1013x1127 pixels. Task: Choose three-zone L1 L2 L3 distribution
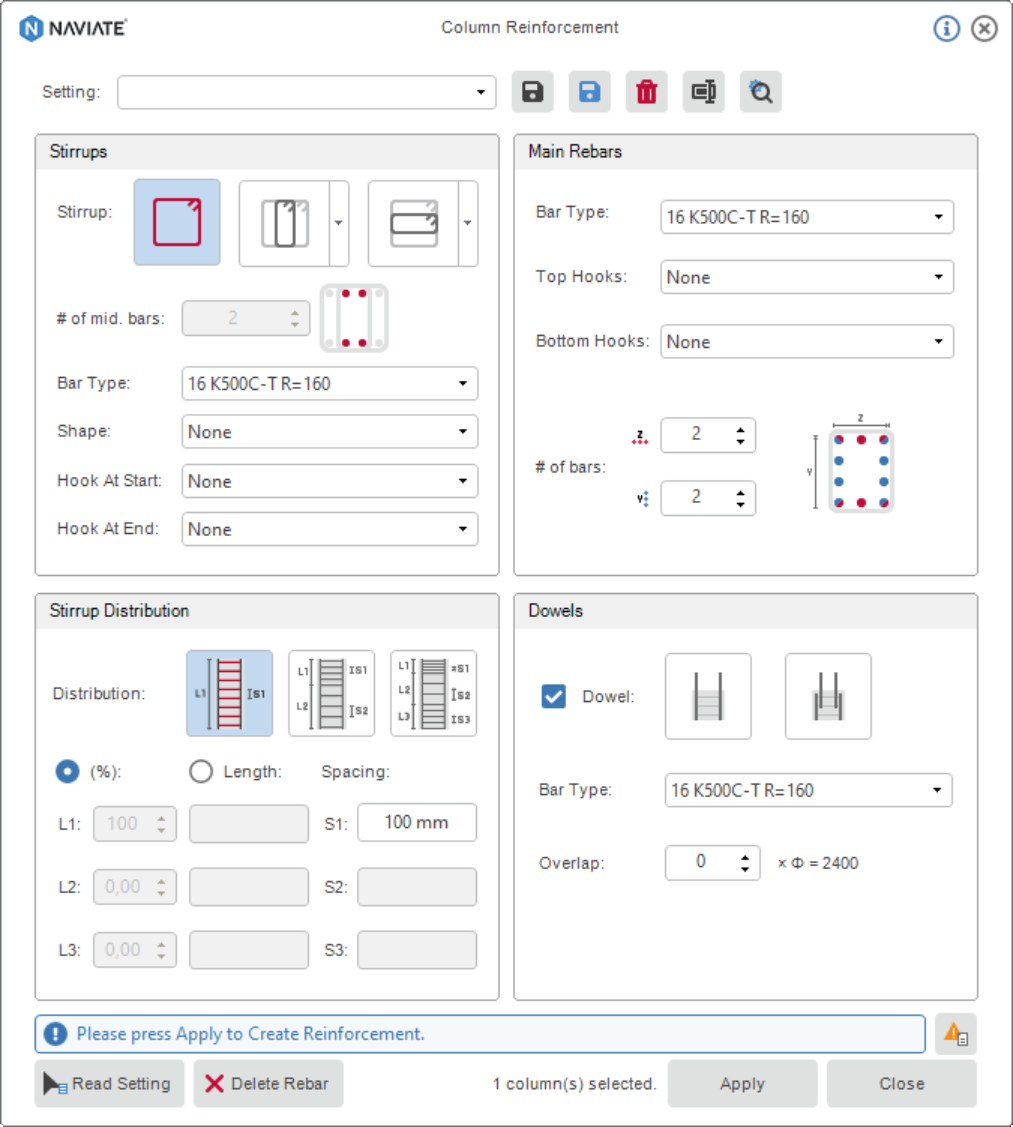click(x=434, y=694)
